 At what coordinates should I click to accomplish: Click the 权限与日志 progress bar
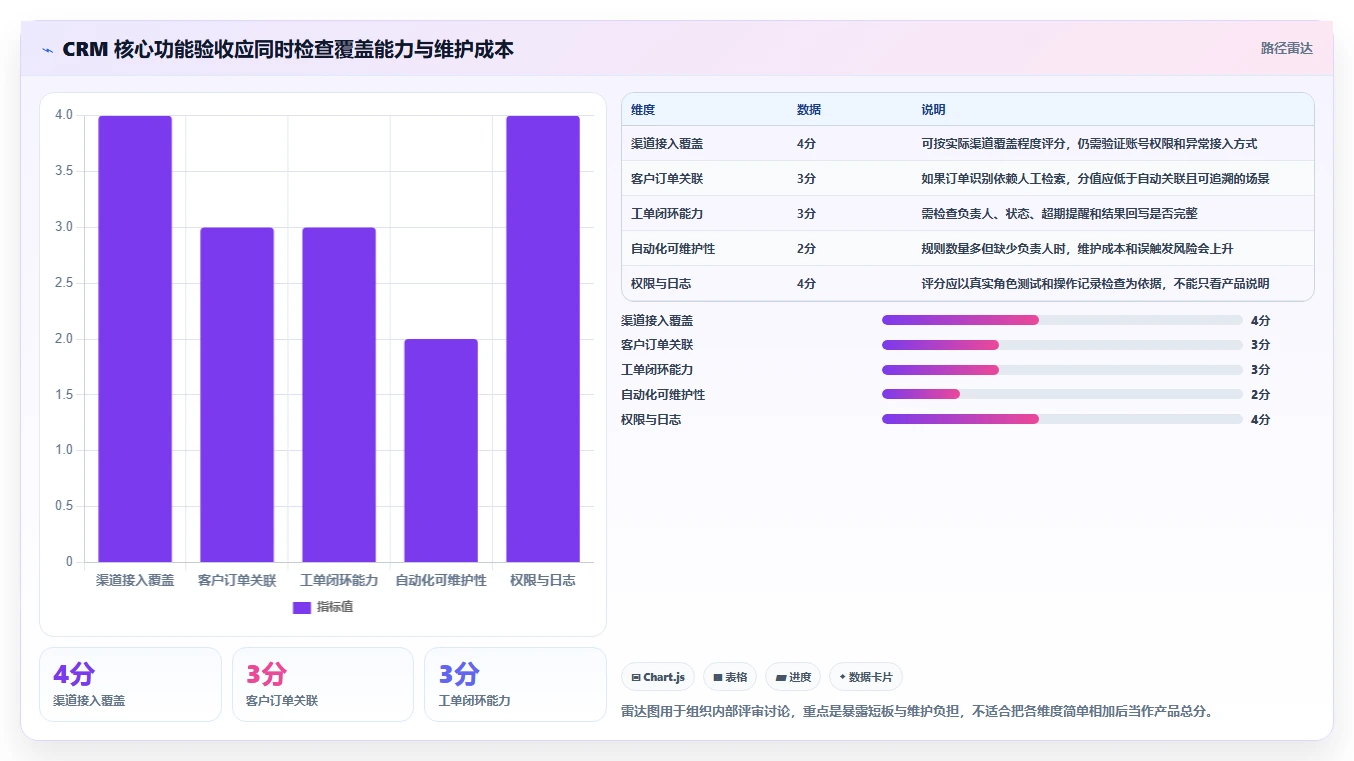1062,420
